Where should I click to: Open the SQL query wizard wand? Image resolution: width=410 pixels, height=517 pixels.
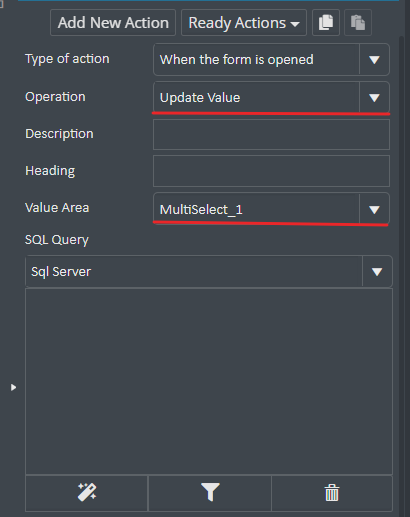87,493
